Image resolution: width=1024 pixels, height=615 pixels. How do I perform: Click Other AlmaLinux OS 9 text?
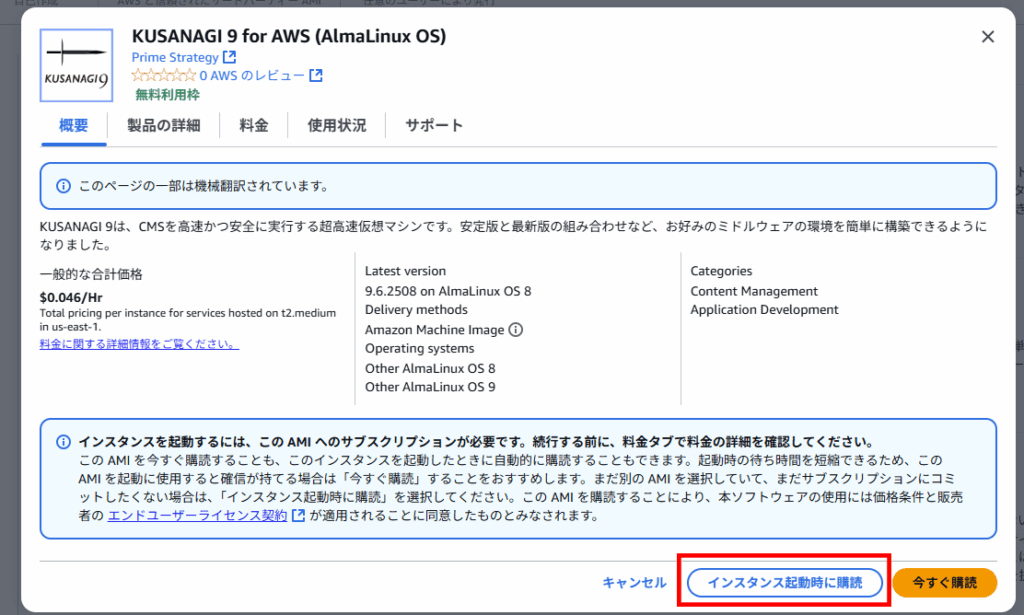(x=430, y=387)
